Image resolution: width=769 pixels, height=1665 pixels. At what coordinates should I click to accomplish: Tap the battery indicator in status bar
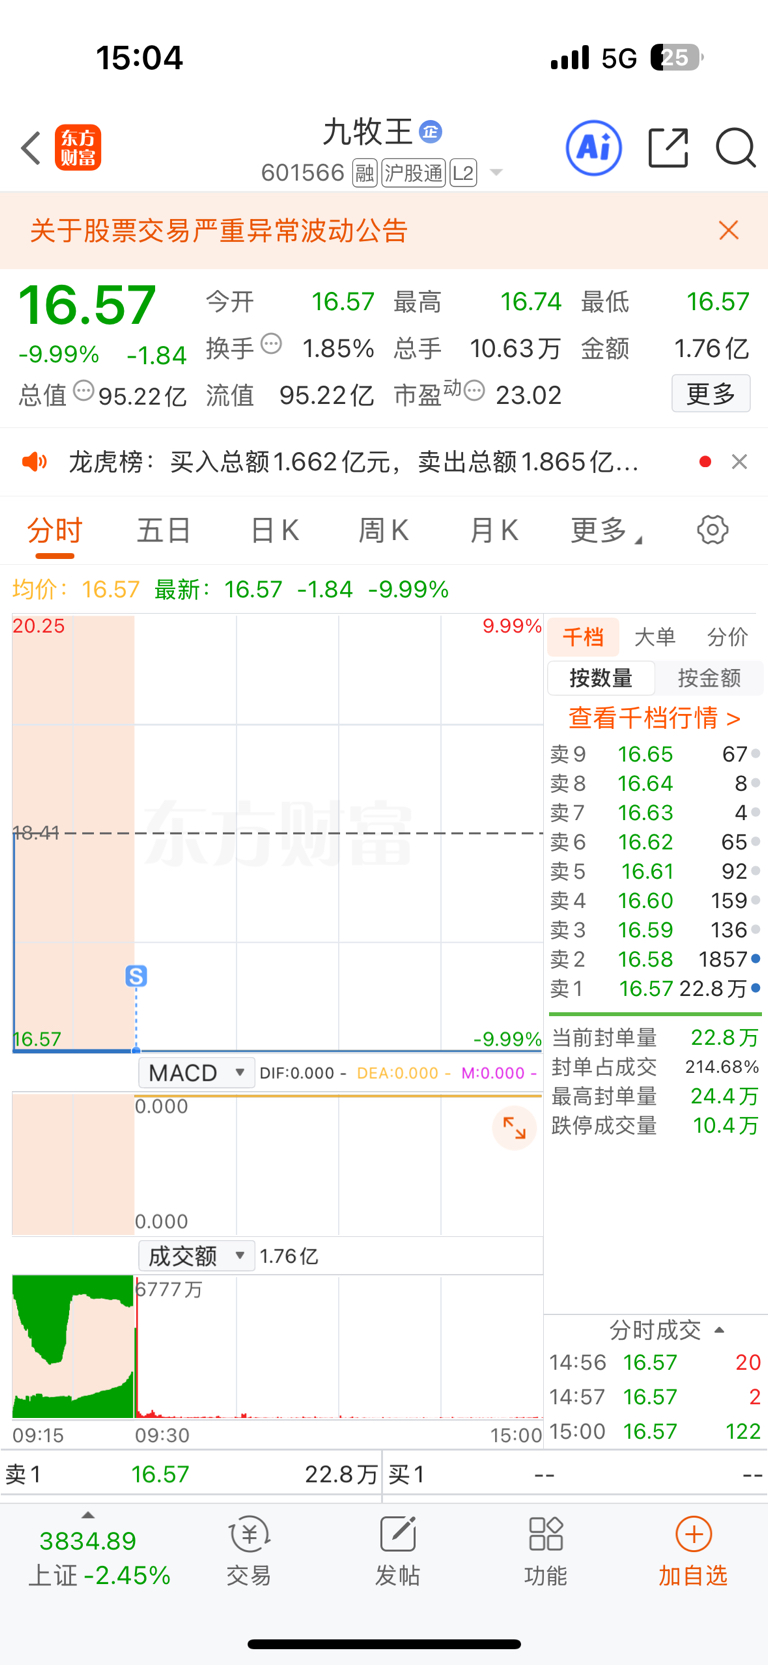point(677,57)
